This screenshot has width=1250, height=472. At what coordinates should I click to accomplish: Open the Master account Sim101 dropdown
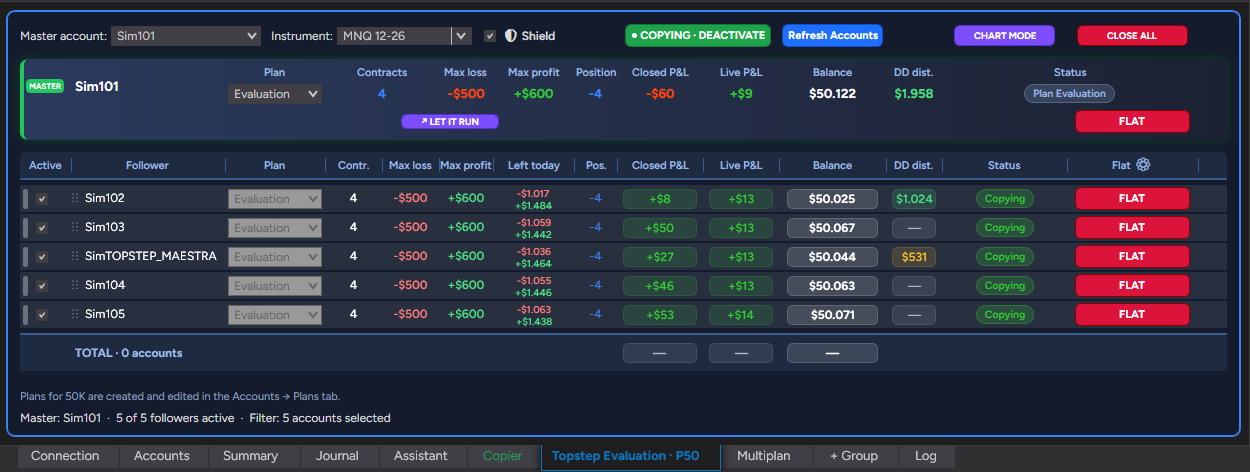pos(186,36)
